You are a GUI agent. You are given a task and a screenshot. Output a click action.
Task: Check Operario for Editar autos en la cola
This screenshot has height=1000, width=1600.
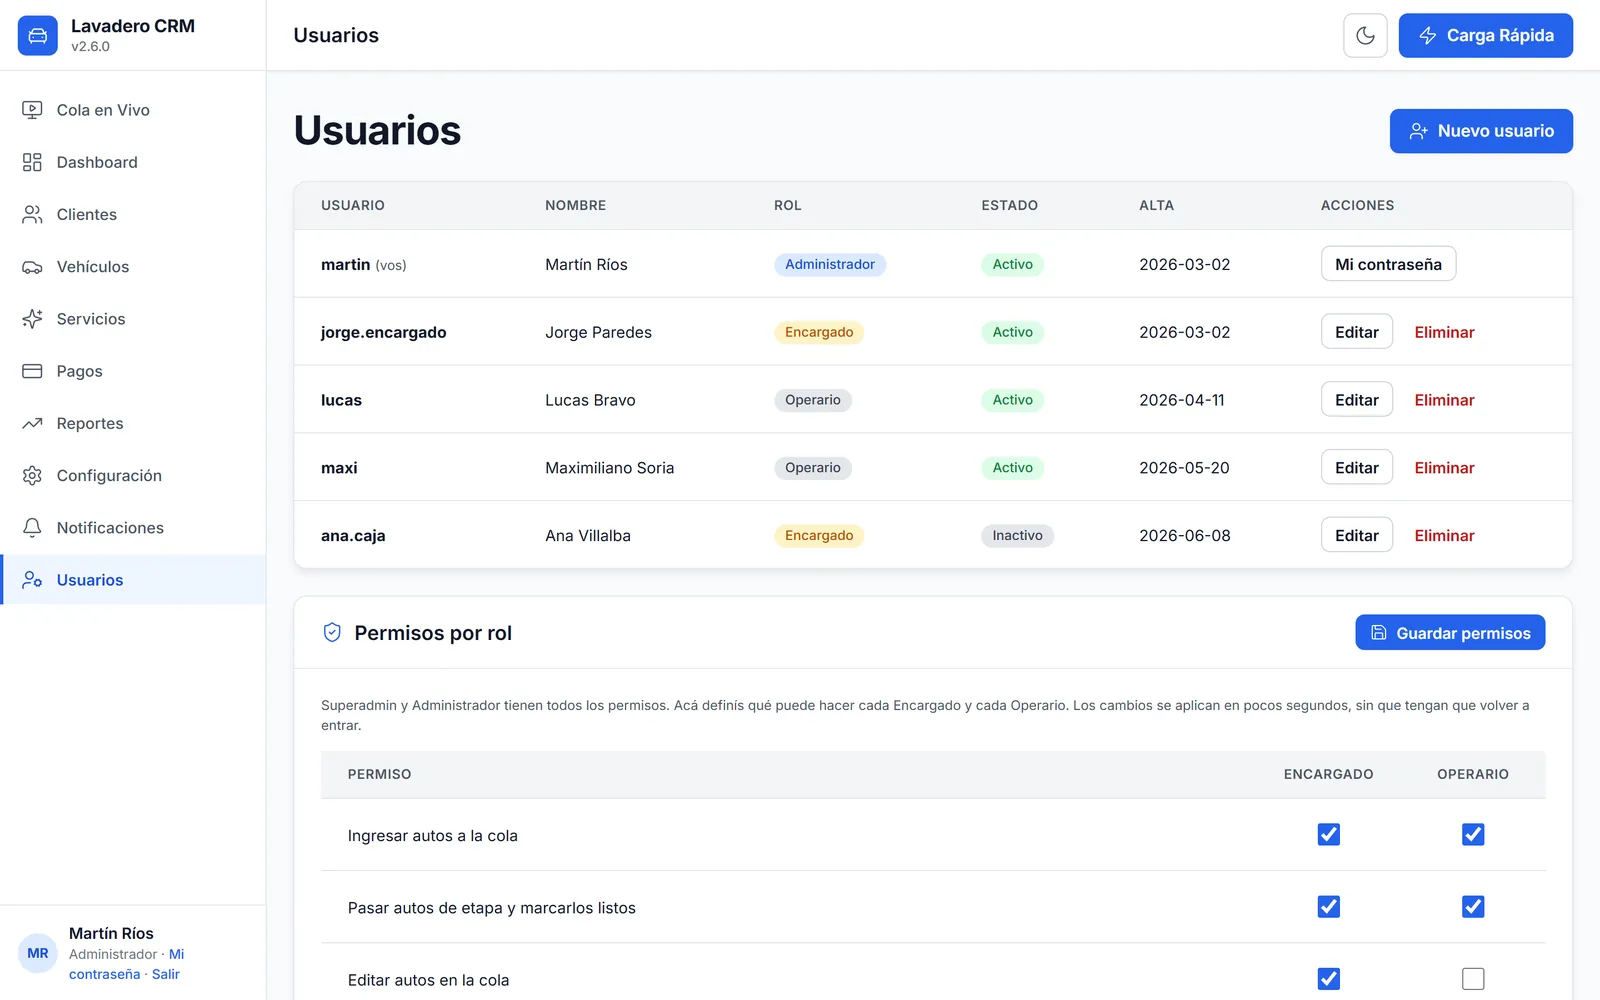(1473, 979)
